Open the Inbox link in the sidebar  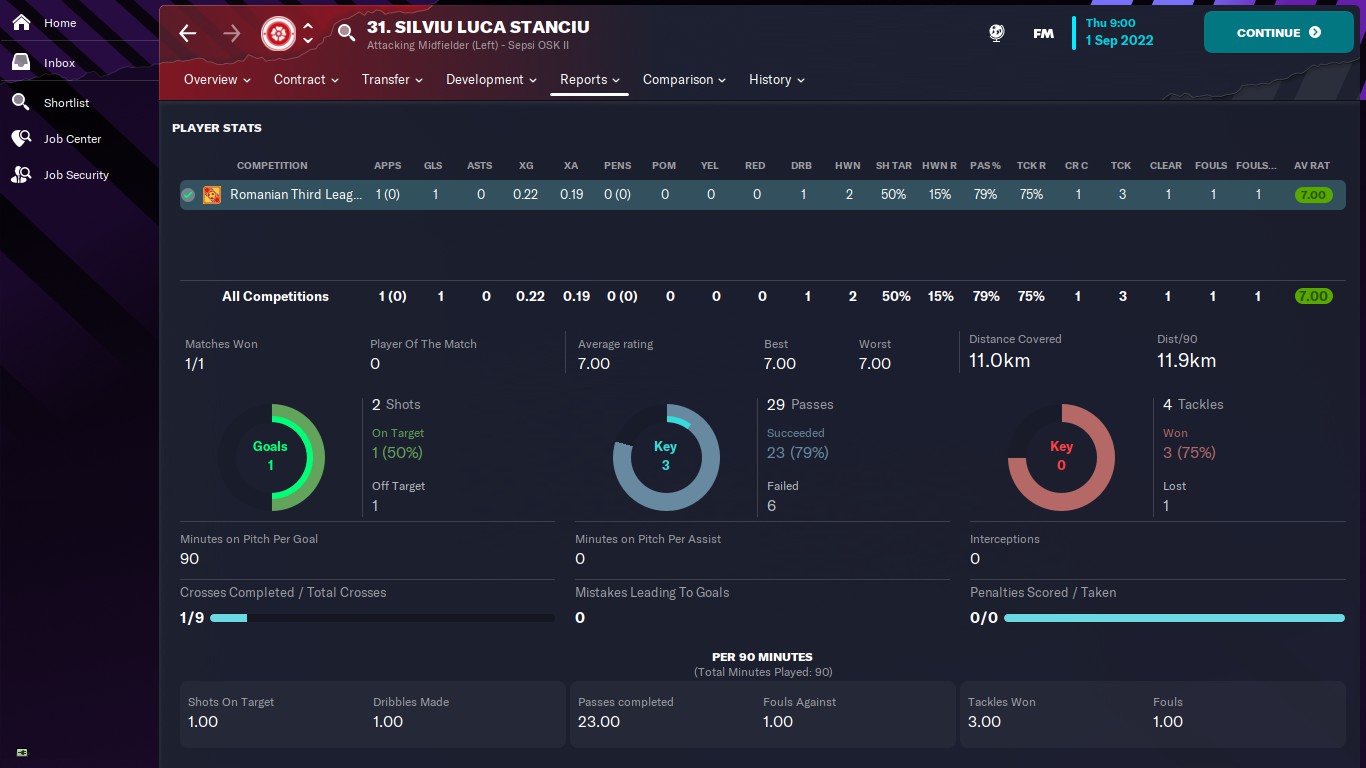click(x=59, y=63)
